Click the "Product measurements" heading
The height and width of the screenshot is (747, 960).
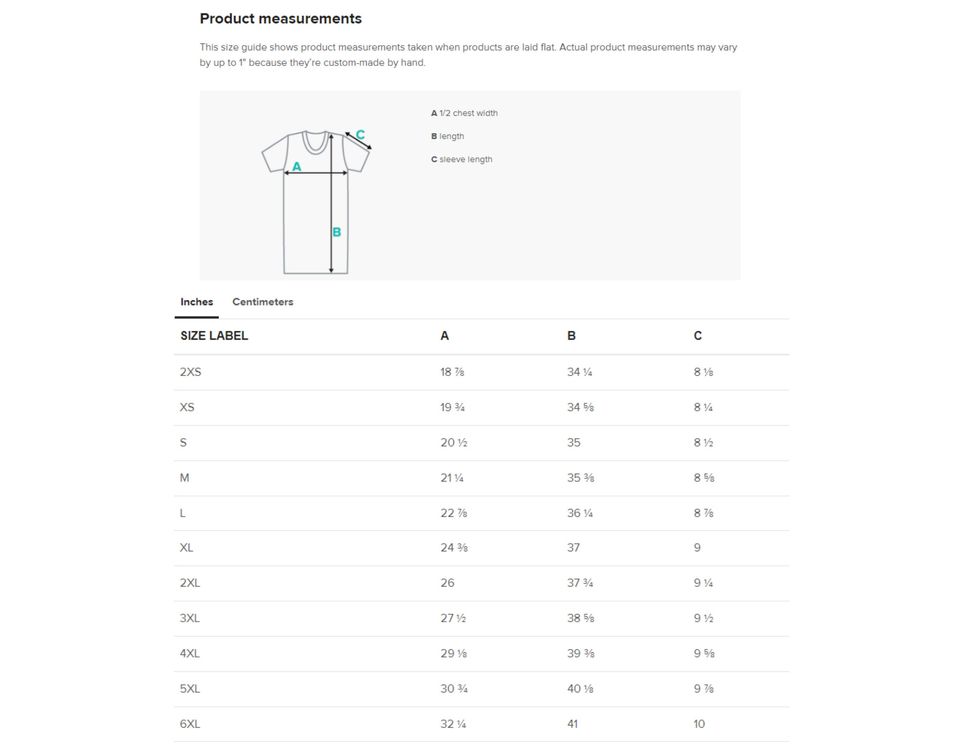click(281, 19)
